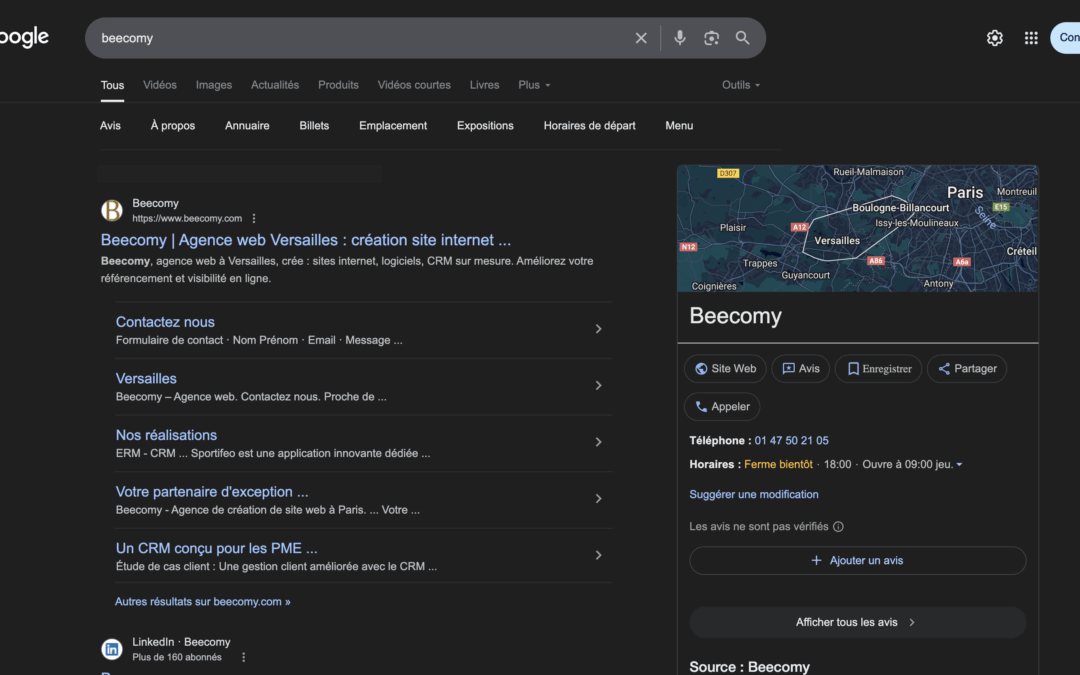Select the À propos filter chip
Screen dimensions: 1080x675
(x=173, y=125)
